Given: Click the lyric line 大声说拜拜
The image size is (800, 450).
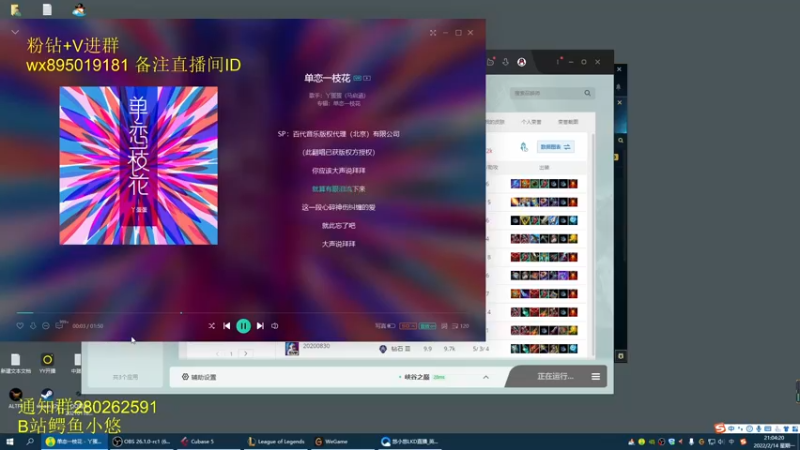Looking at the screenshot, I should [x=338, y=244].
